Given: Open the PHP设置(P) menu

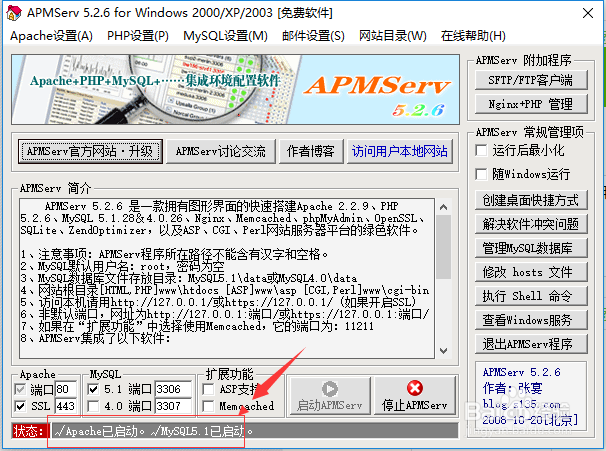Looking at the screenshot, I should coord(138,36).
